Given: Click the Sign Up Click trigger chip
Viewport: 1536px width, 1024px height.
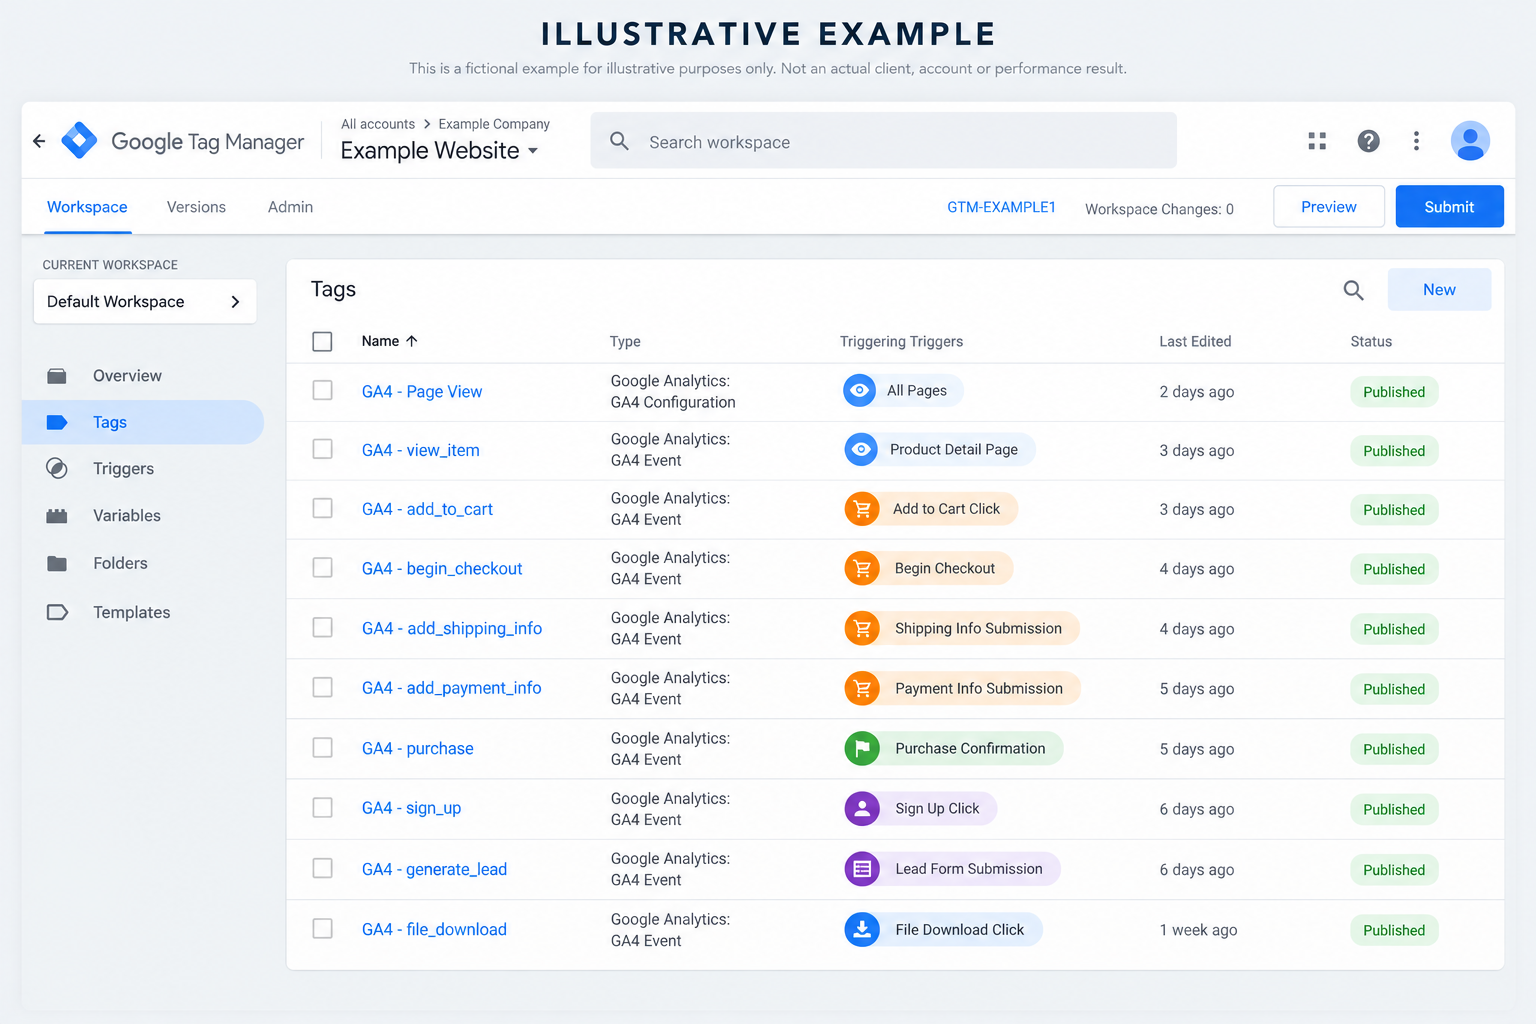Looking at the screenshot, I should coord(921,808).
